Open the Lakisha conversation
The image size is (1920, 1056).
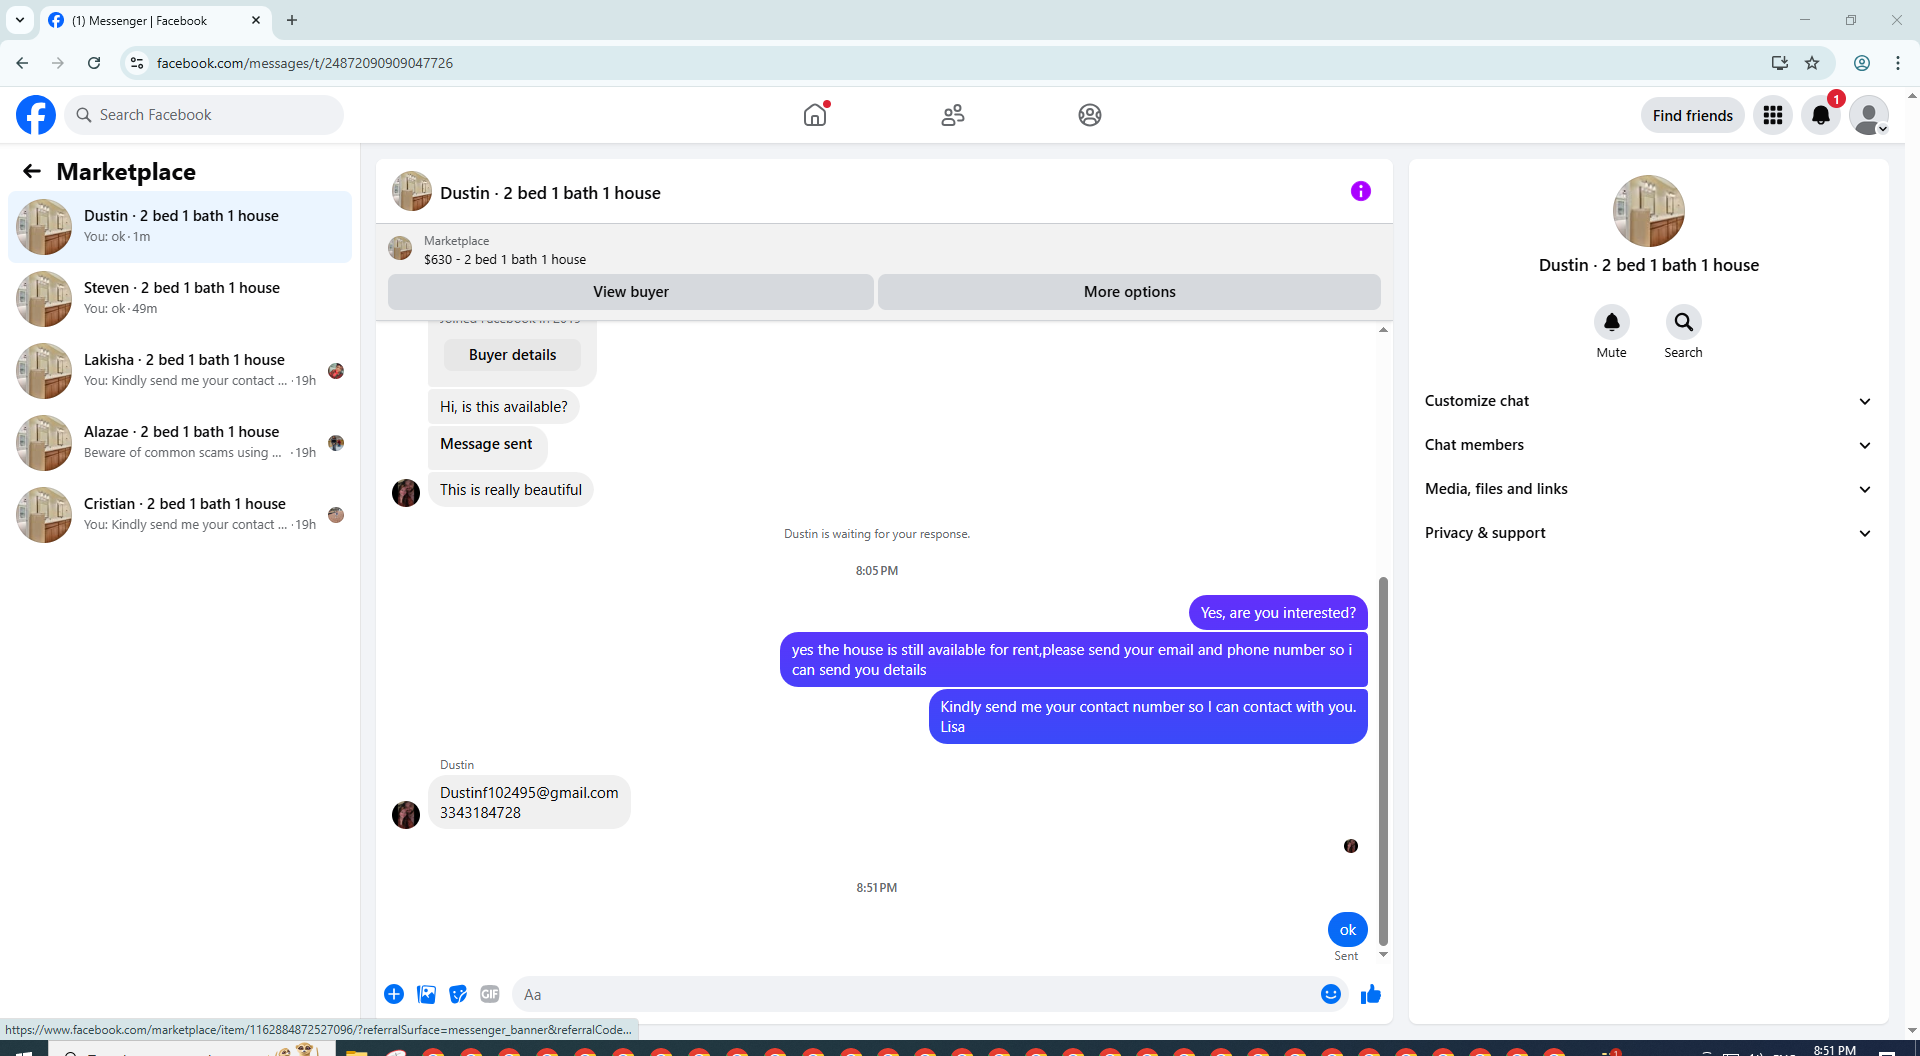tap(180, 371)
